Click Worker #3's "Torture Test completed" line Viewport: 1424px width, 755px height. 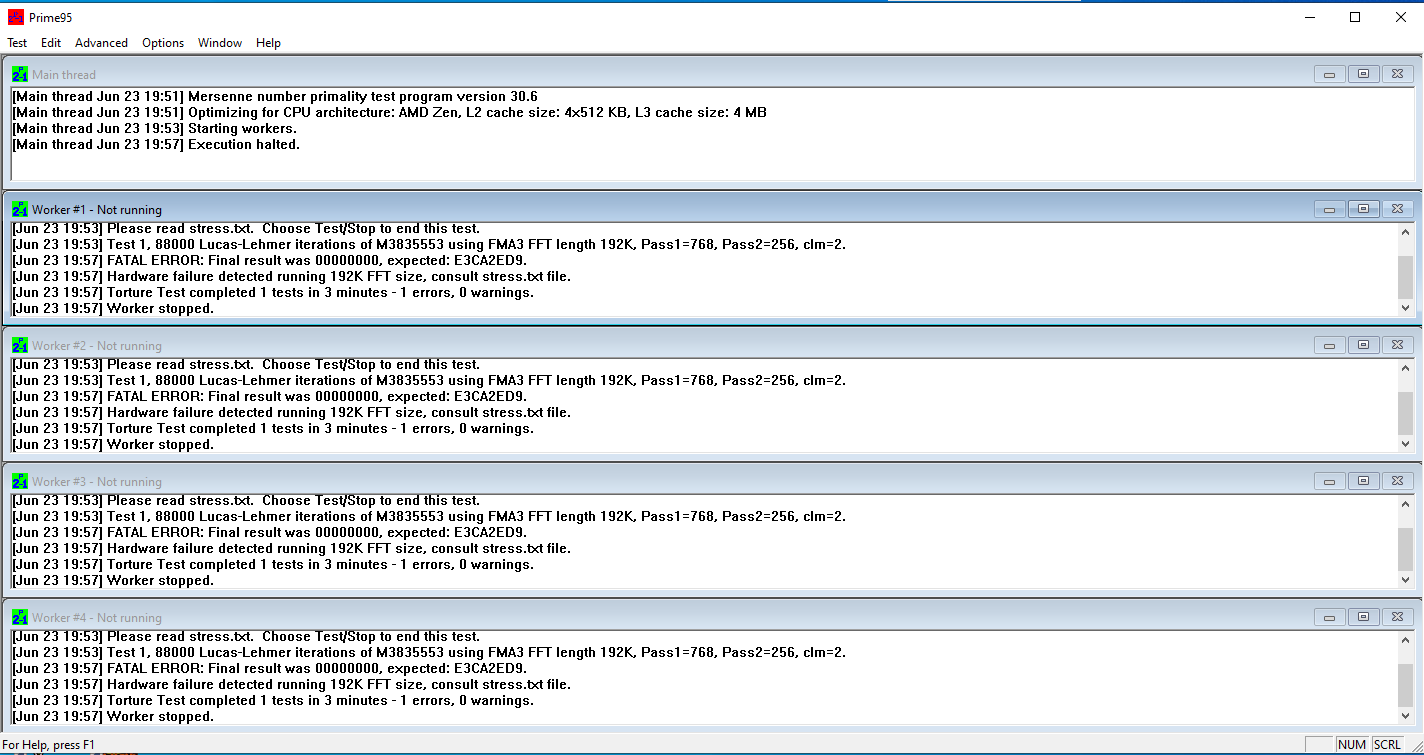click(x=273, y=564)
